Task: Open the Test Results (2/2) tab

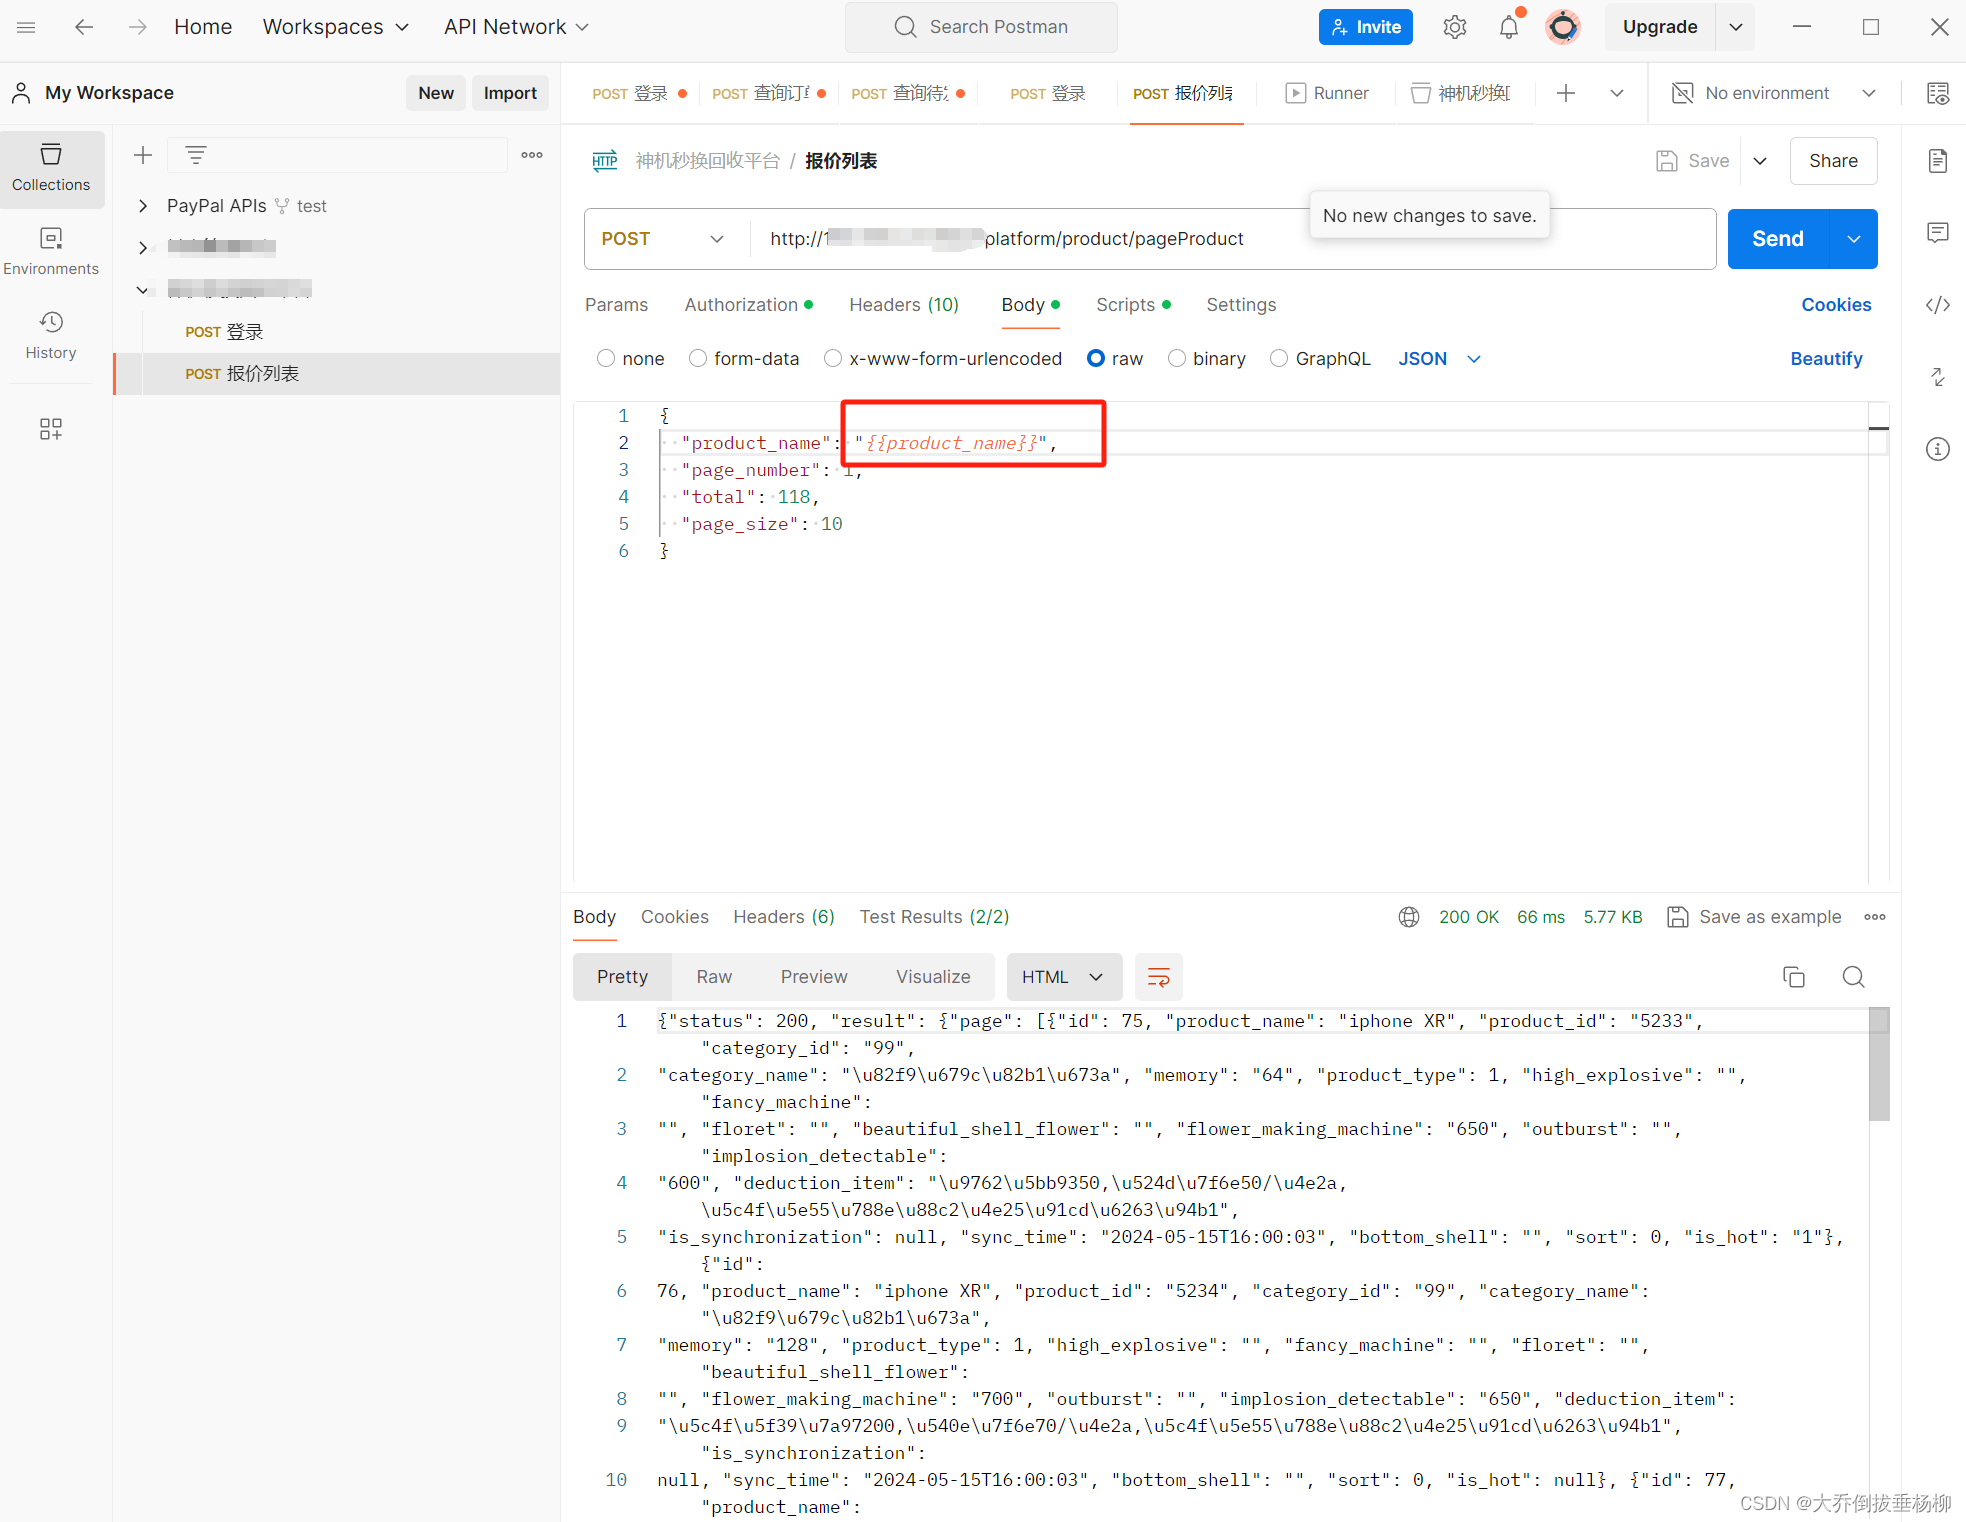Action: click(933, 917)
